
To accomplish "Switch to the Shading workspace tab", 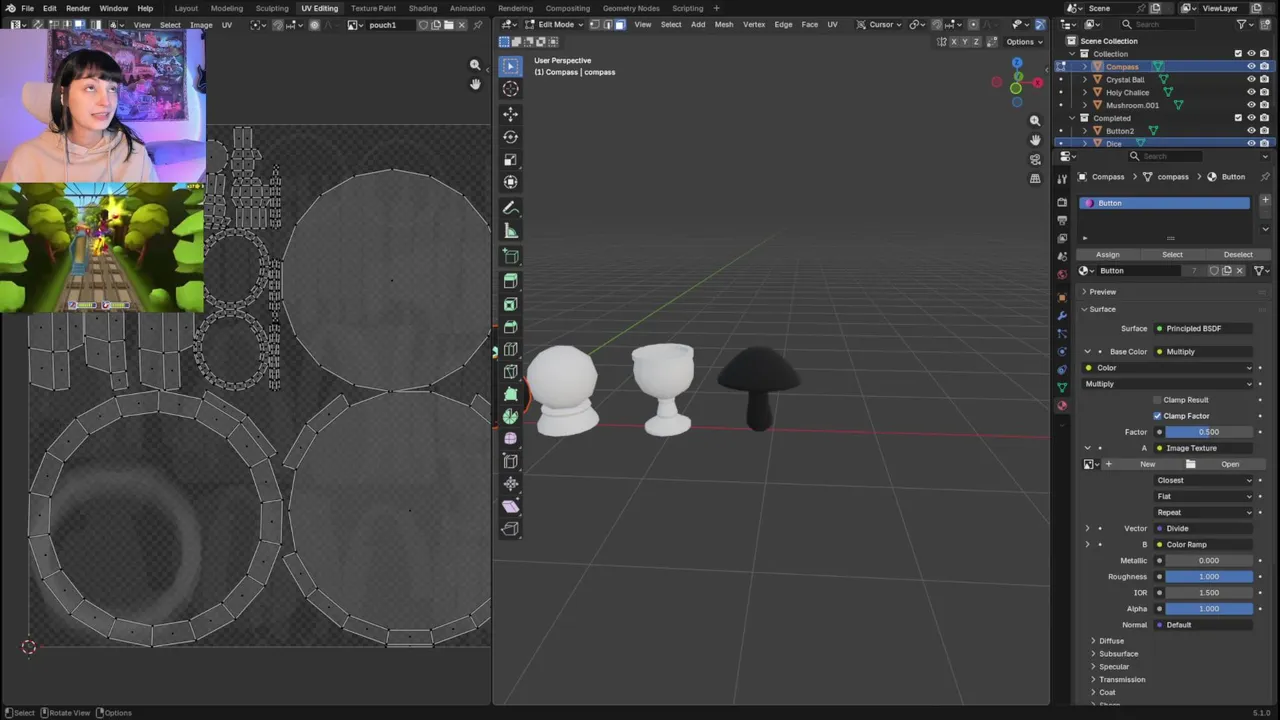I will tap(423, 8).
